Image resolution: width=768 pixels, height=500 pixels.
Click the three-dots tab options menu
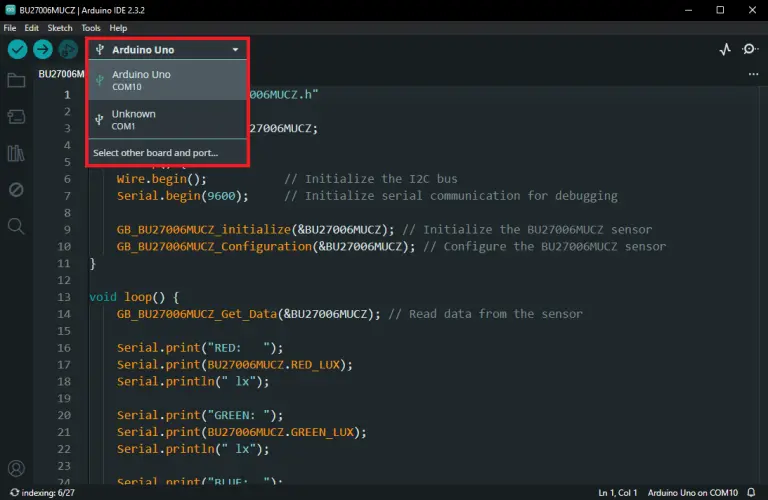coord(753,74)
